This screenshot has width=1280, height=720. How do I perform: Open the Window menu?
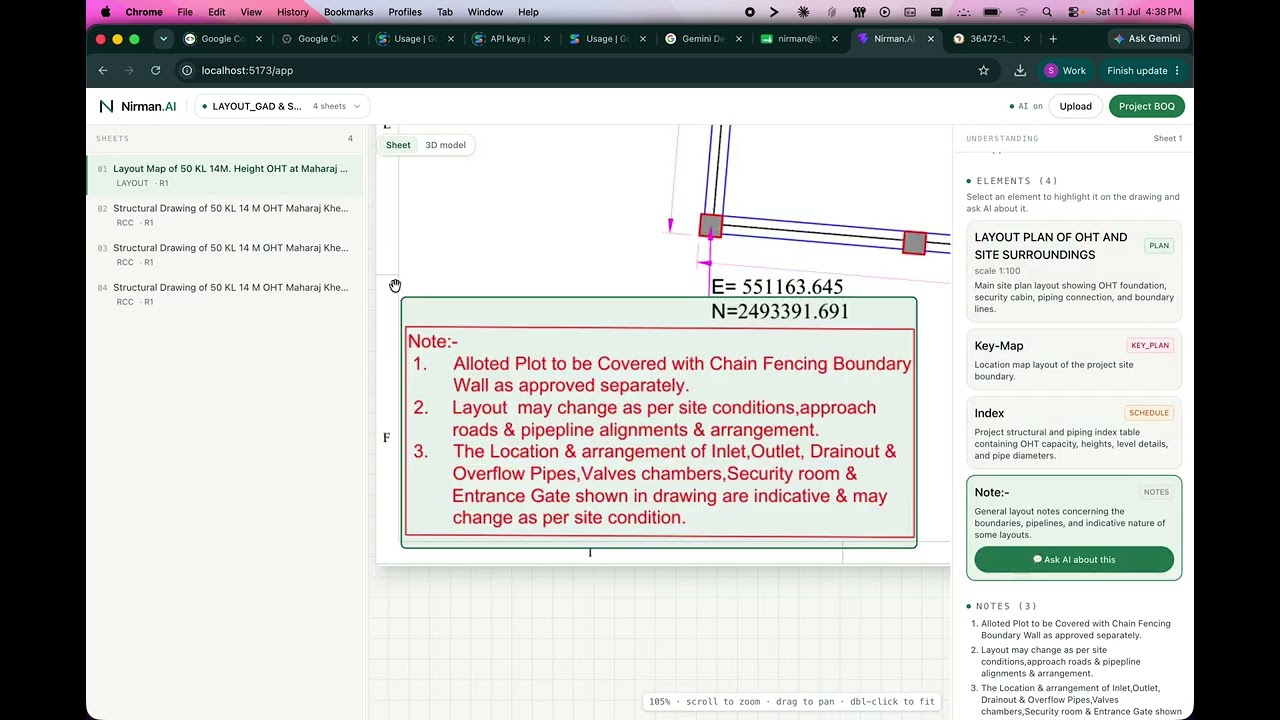click(x=485, y=12)
